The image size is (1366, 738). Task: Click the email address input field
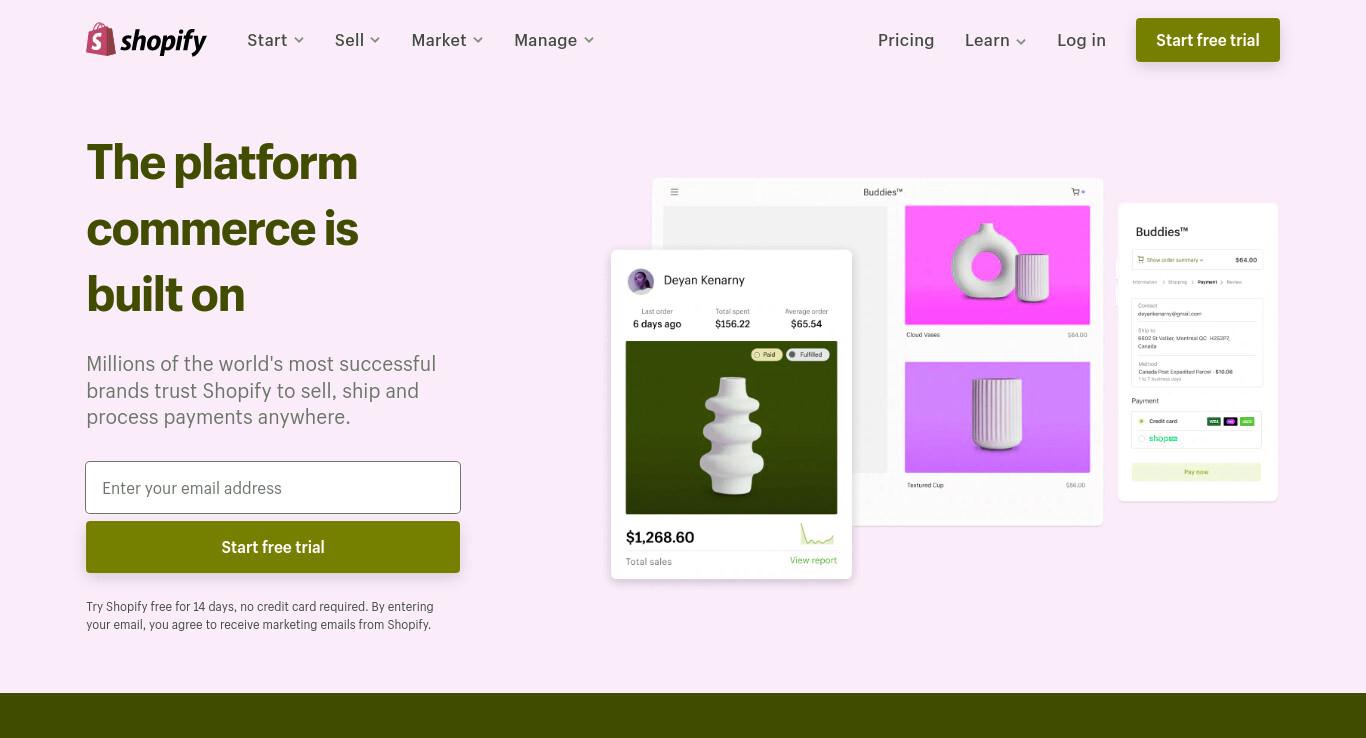click(273, 488)
